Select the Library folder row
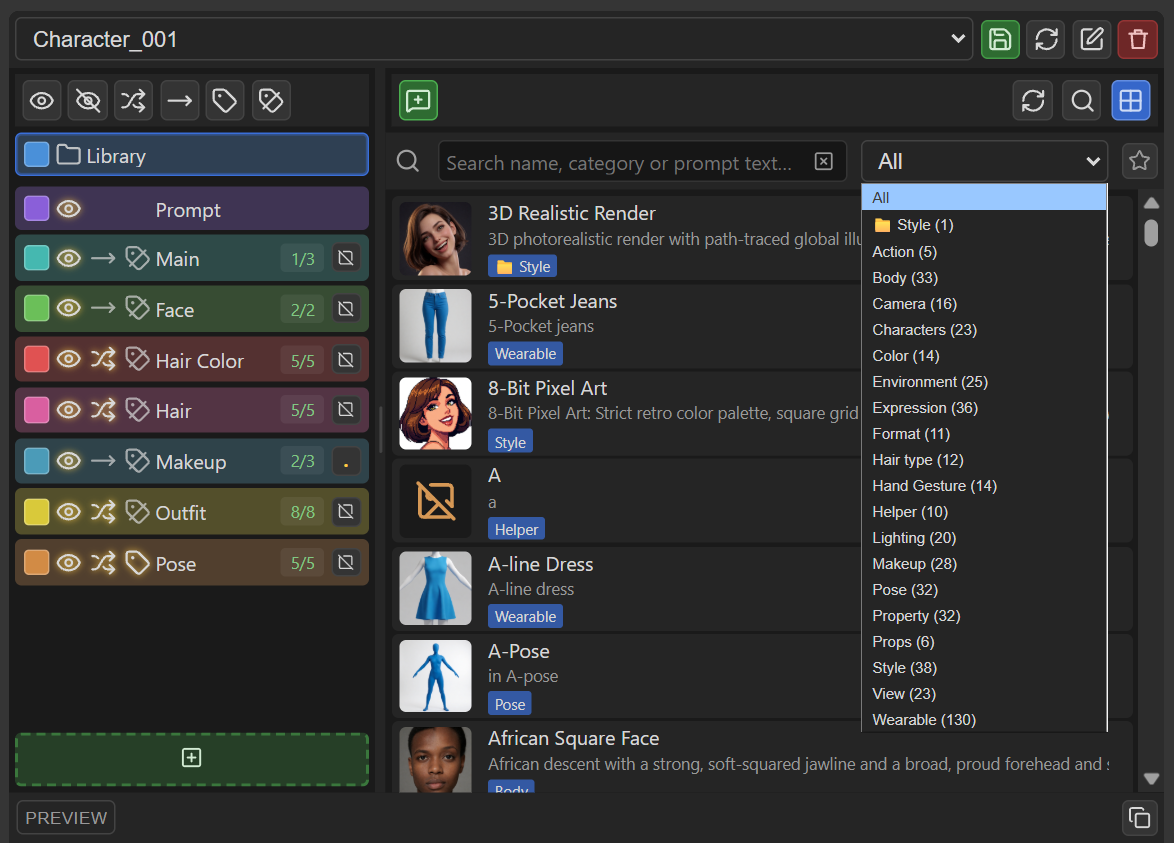Image resolution: width=1174 pixels, height=843 pixels. click(192, 155)
